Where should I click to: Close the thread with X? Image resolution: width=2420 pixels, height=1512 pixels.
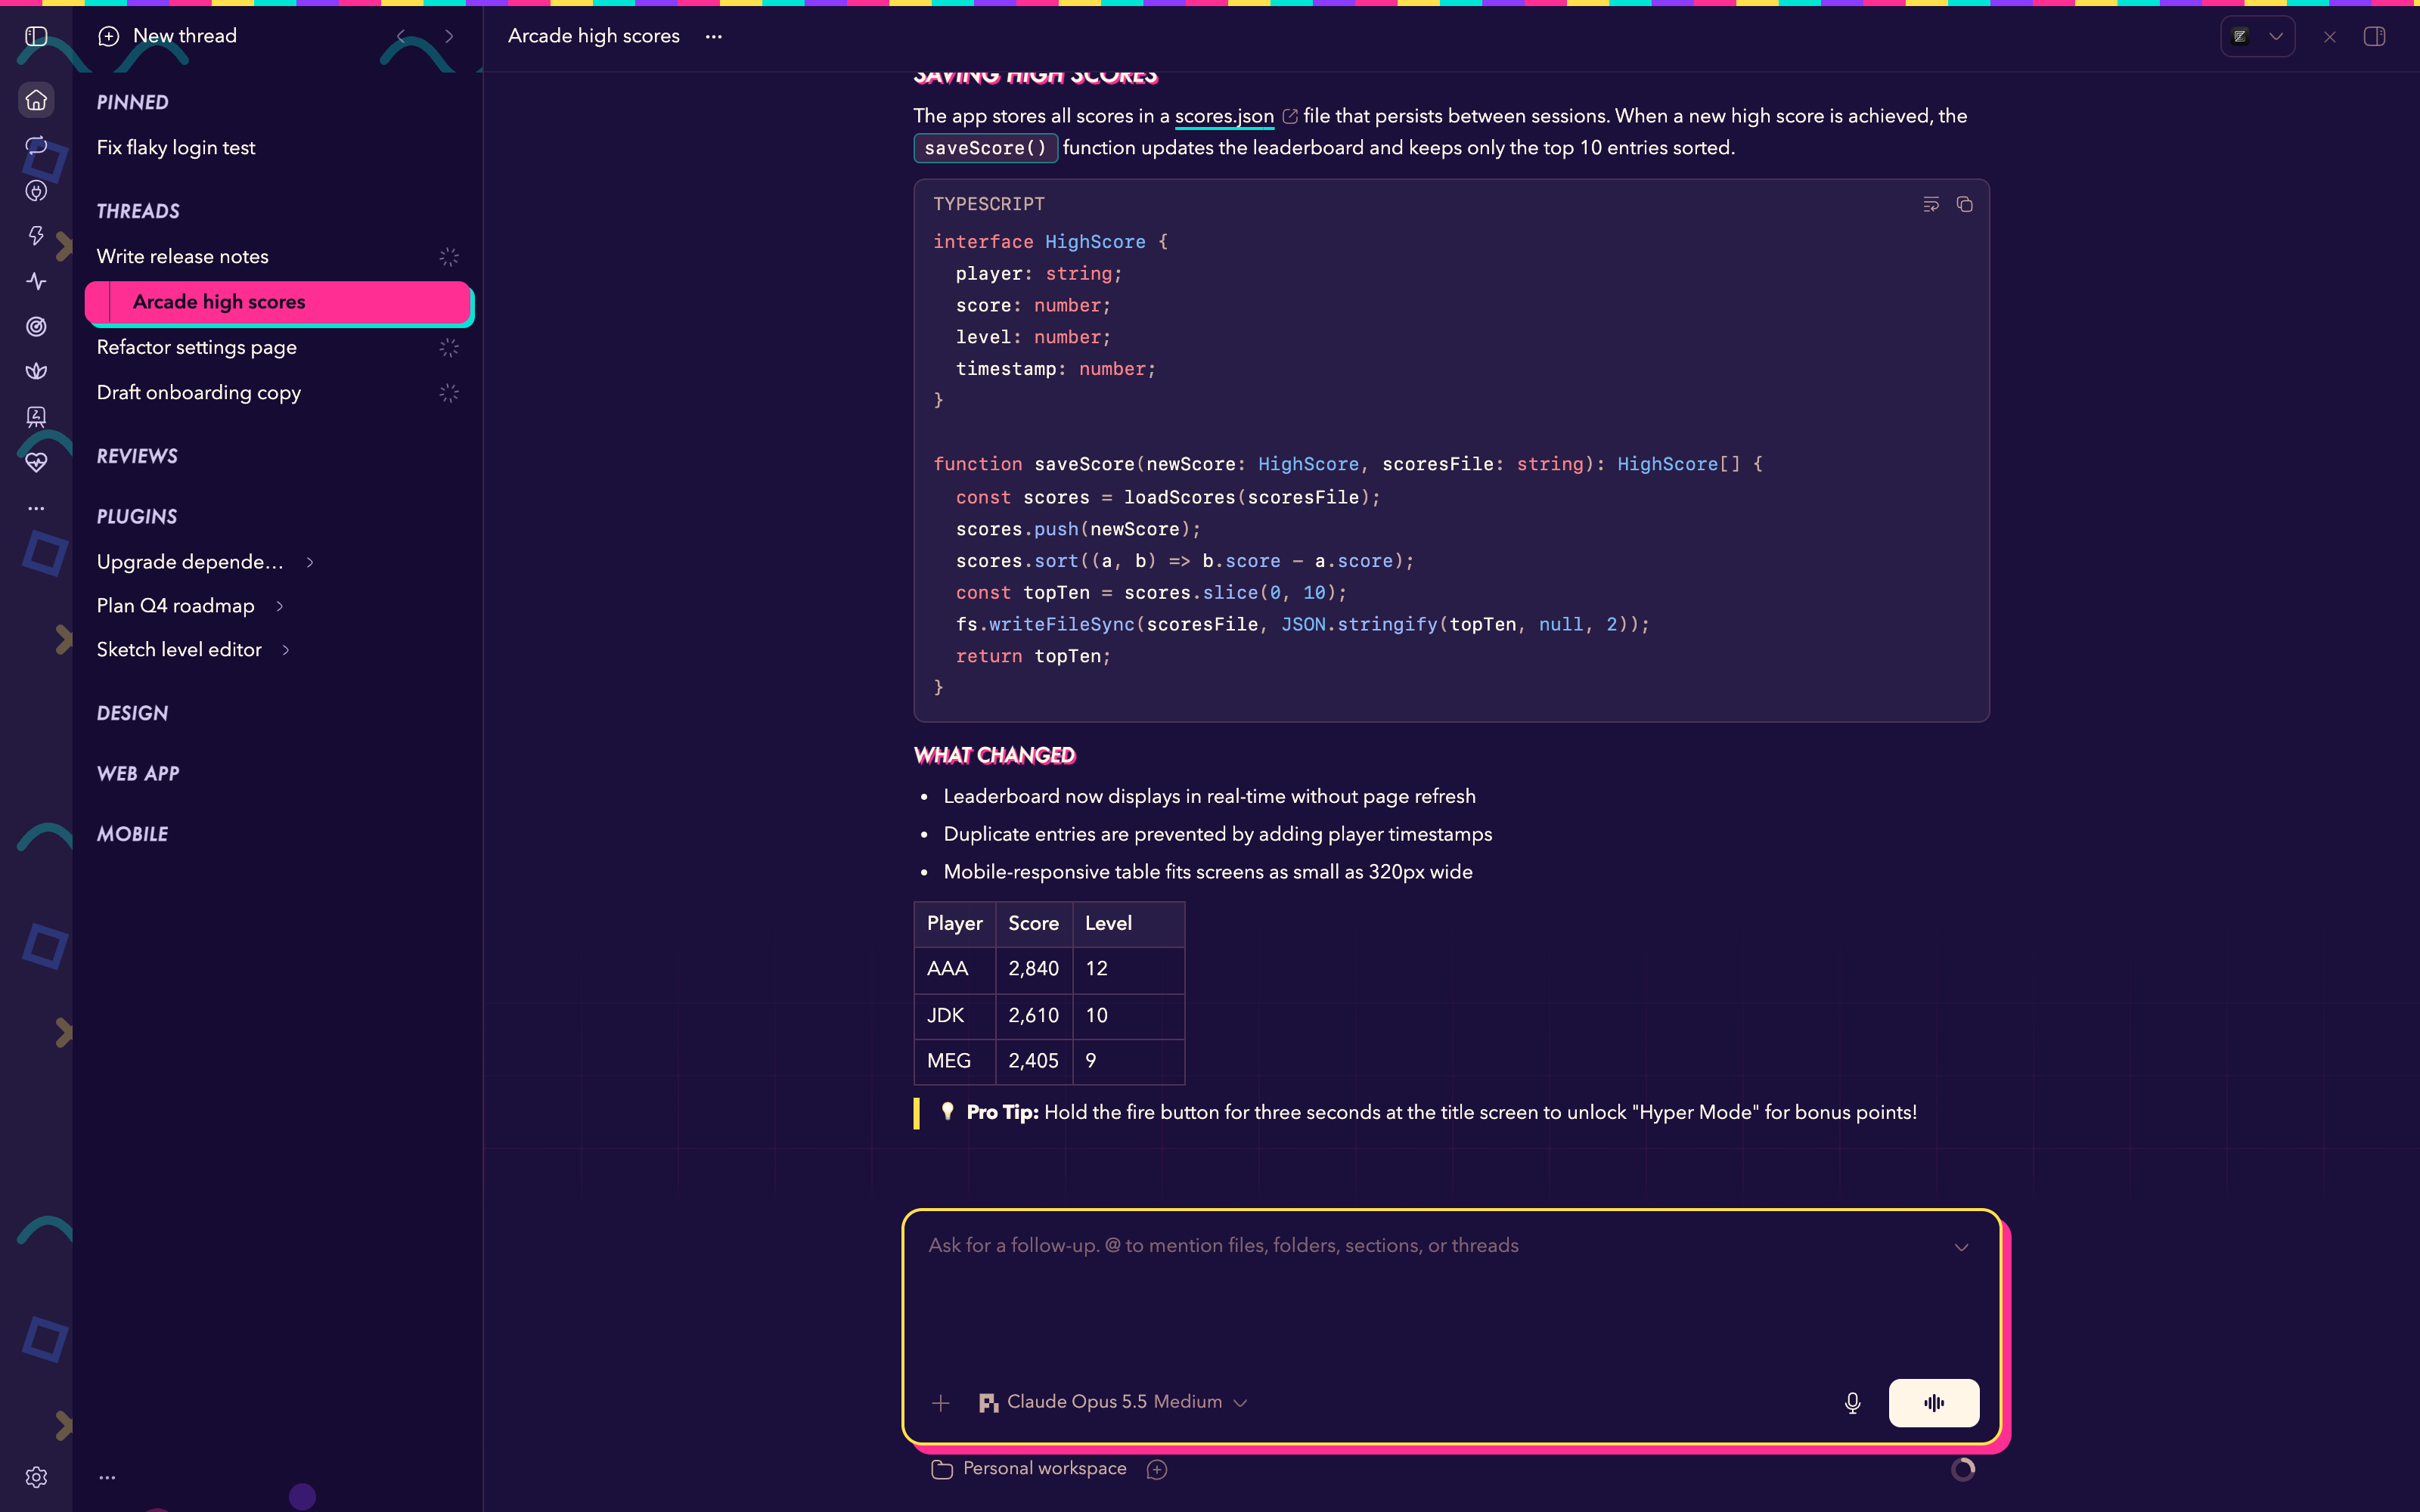tap(2330, 36)
